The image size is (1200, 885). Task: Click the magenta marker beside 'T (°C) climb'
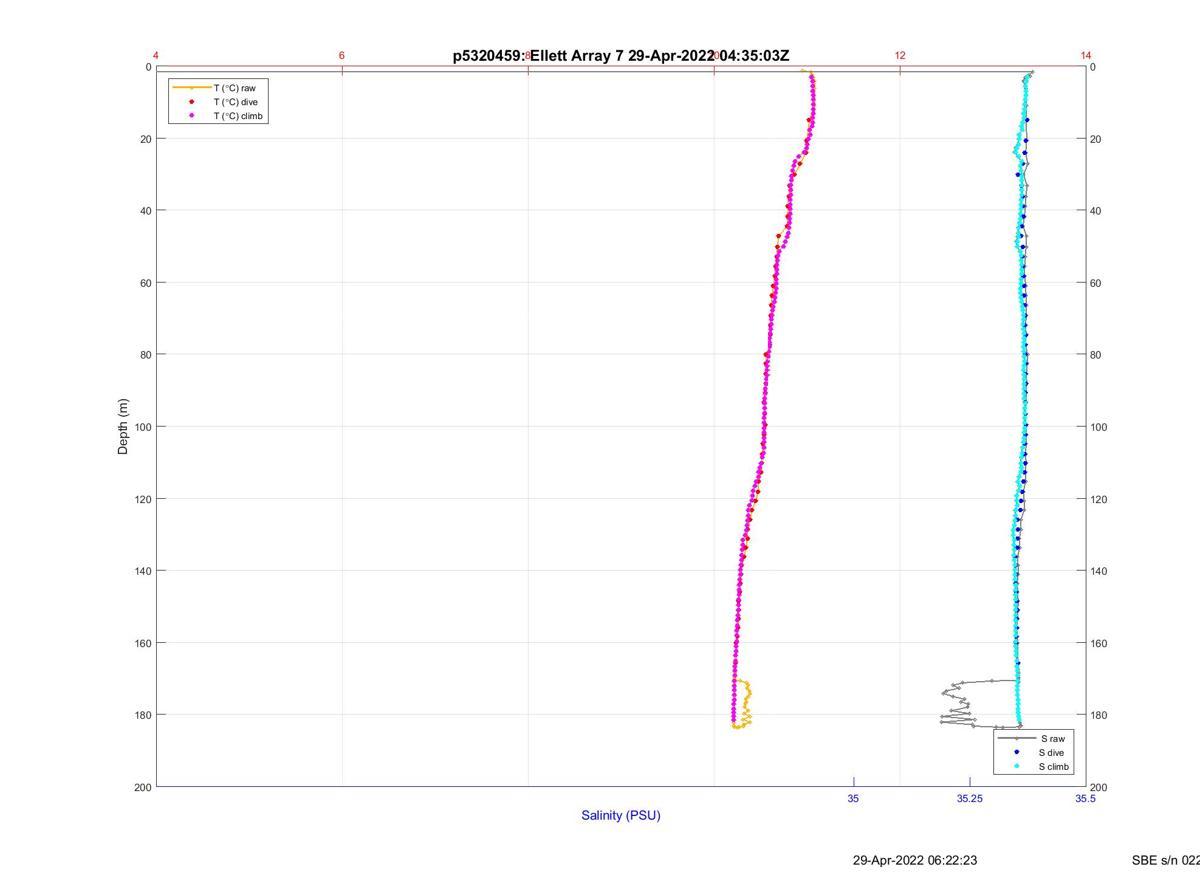click(x=192, y=116)
